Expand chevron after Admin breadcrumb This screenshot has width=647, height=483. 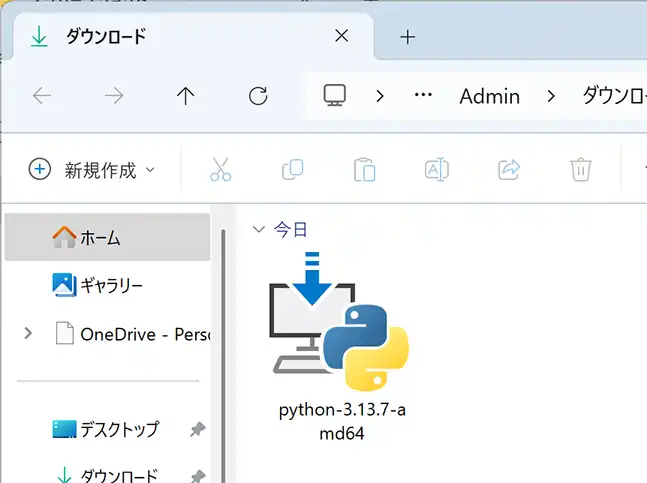[551, 96]
